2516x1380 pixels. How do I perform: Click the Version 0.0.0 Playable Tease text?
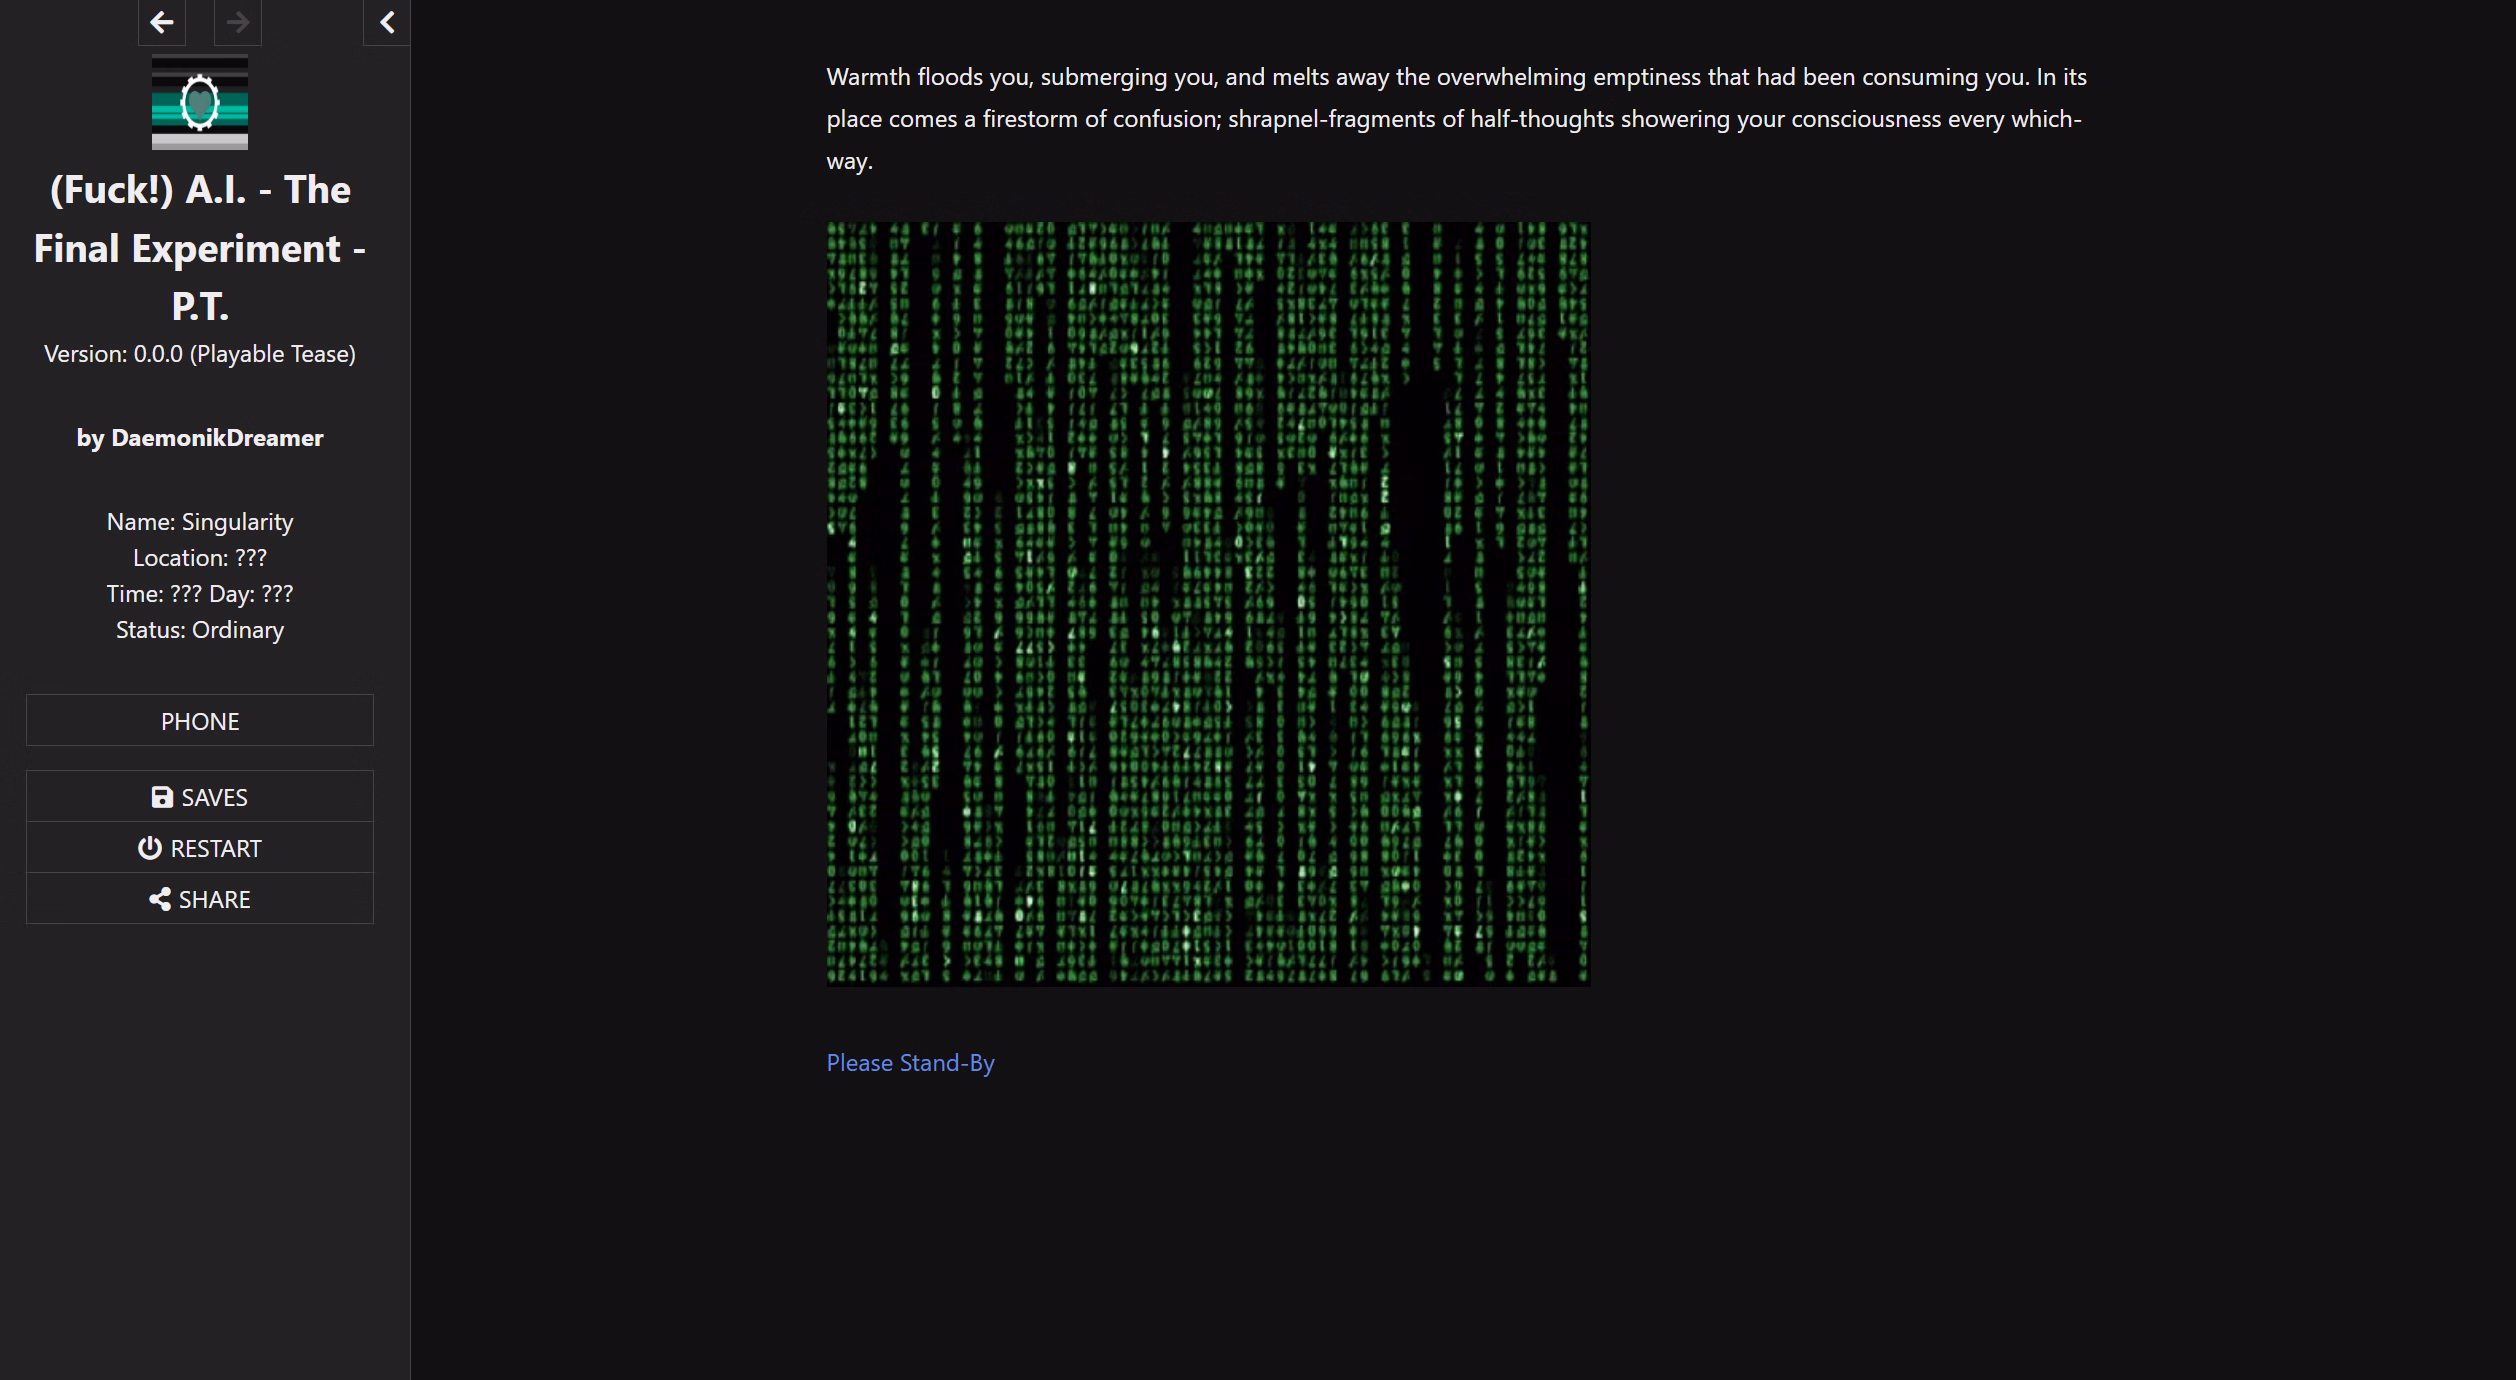200,354
